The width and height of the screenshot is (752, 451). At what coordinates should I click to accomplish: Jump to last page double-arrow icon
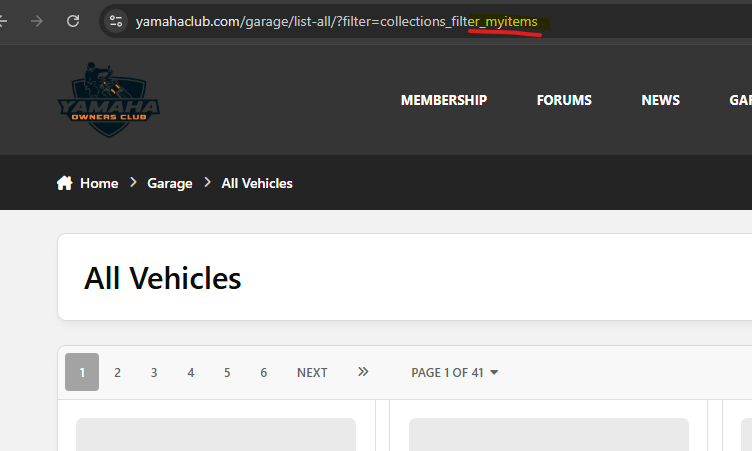pos(363,372)
